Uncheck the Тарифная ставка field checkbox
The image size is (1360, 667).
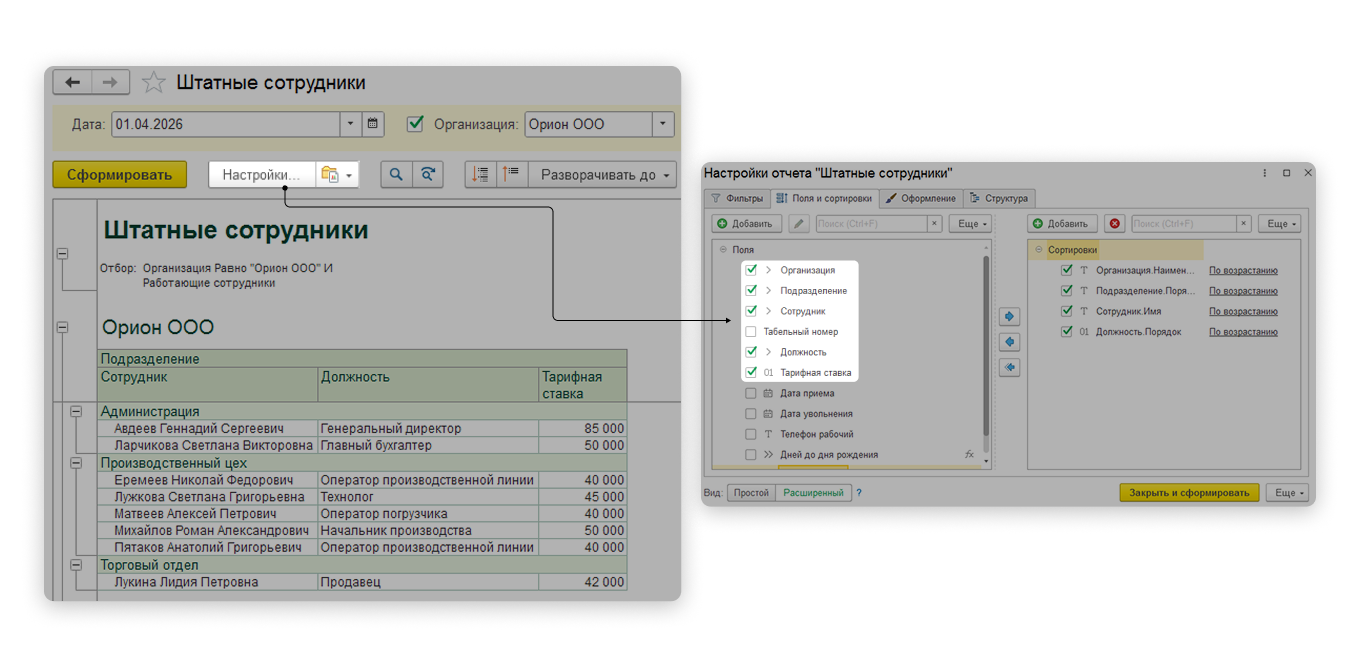[x=751, y=372]
